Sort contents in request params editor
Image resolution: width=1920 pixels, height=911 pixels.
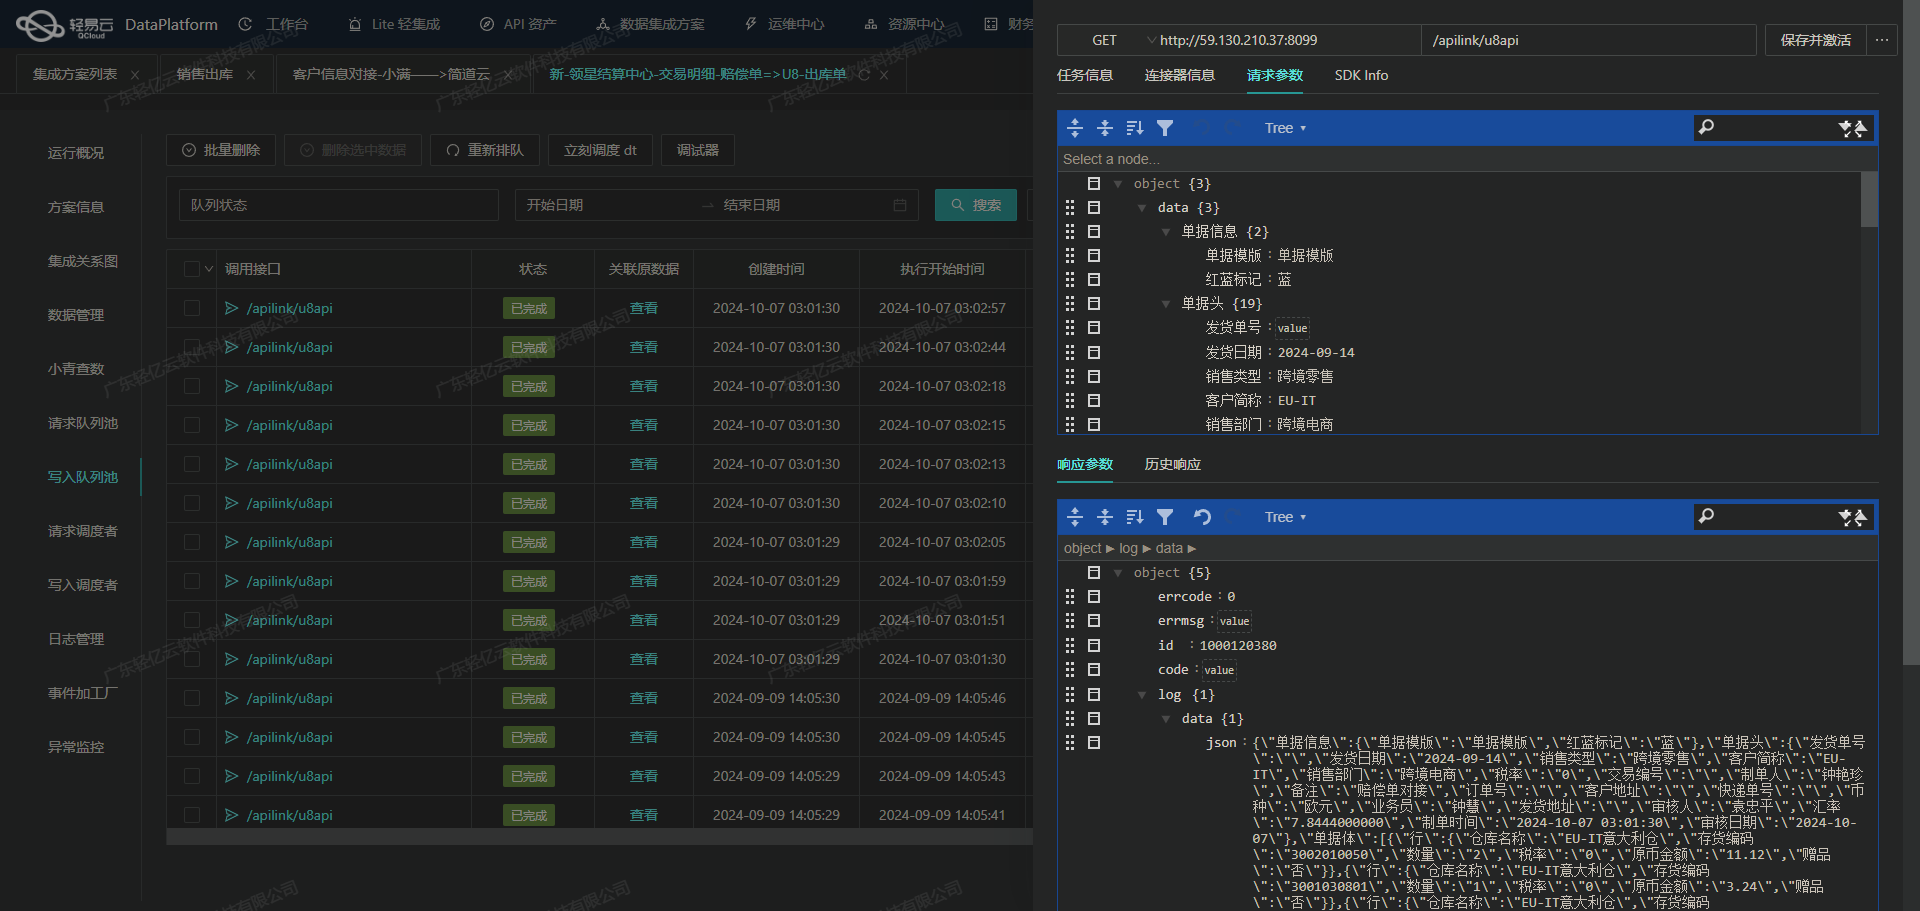(1135, 128)
